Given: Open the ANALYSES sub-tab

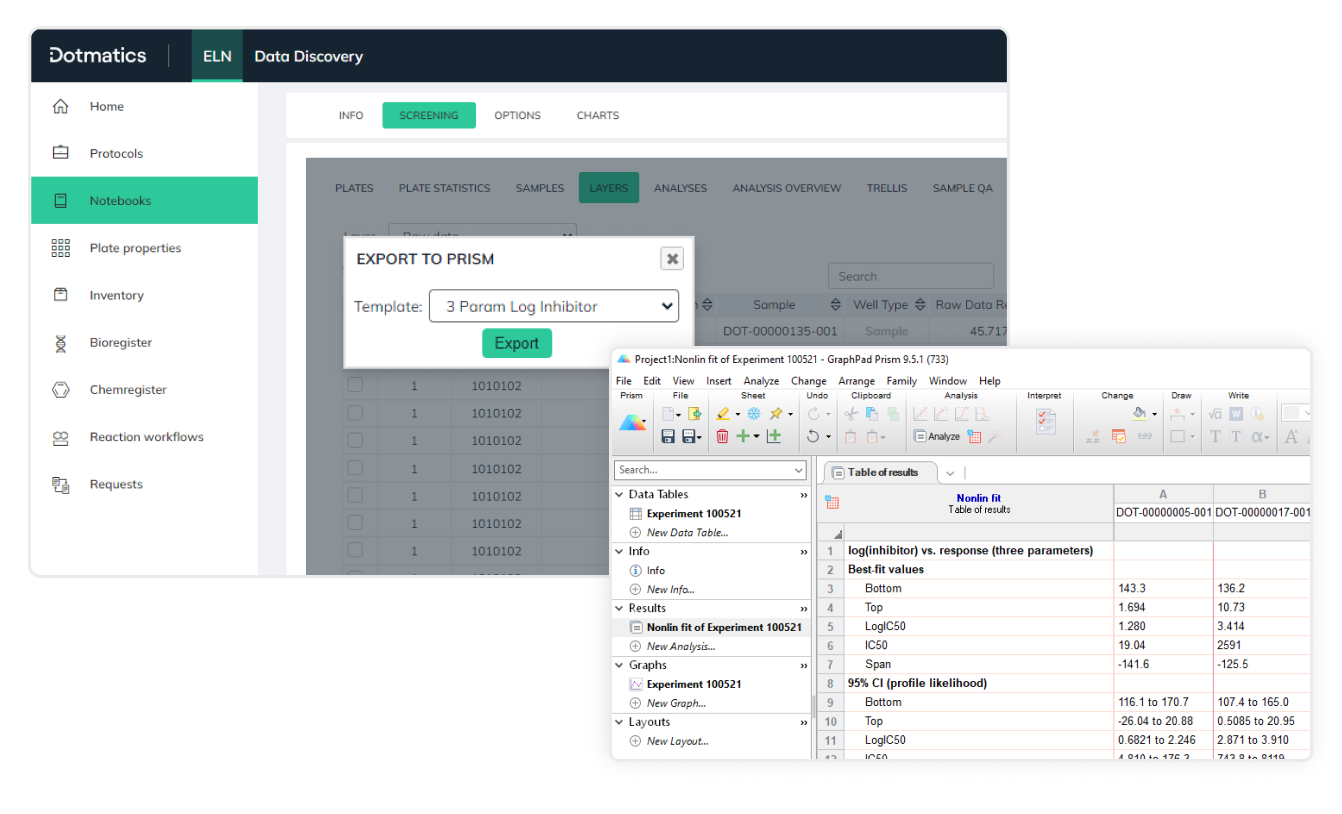Looking at the screenshot, I should (x=680, y=187).
